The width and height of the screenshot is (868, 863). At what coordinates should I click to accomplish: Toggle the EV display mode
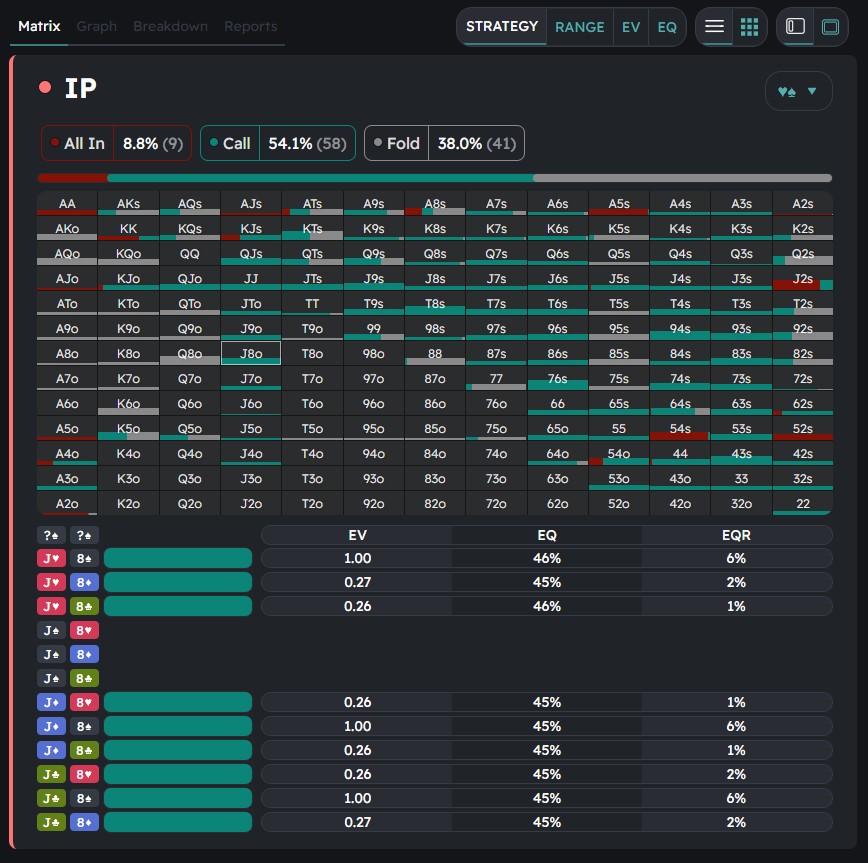(x=630, y=27)
